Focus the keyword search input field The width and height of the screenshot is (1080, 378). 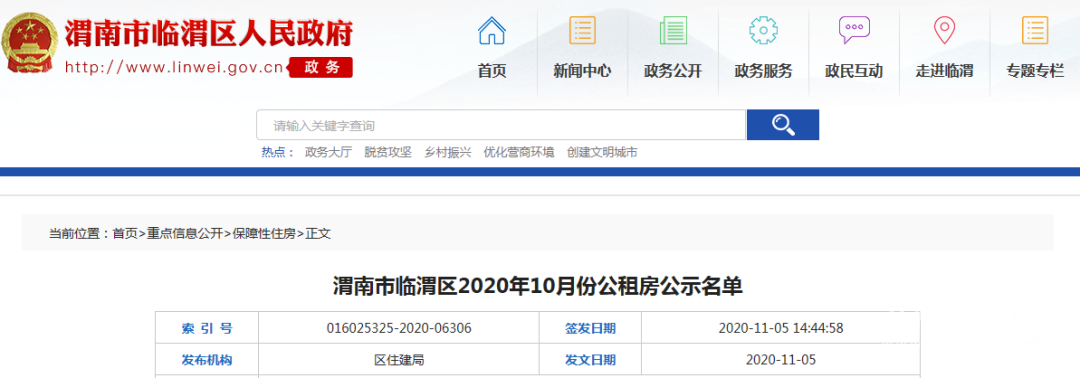501,125
